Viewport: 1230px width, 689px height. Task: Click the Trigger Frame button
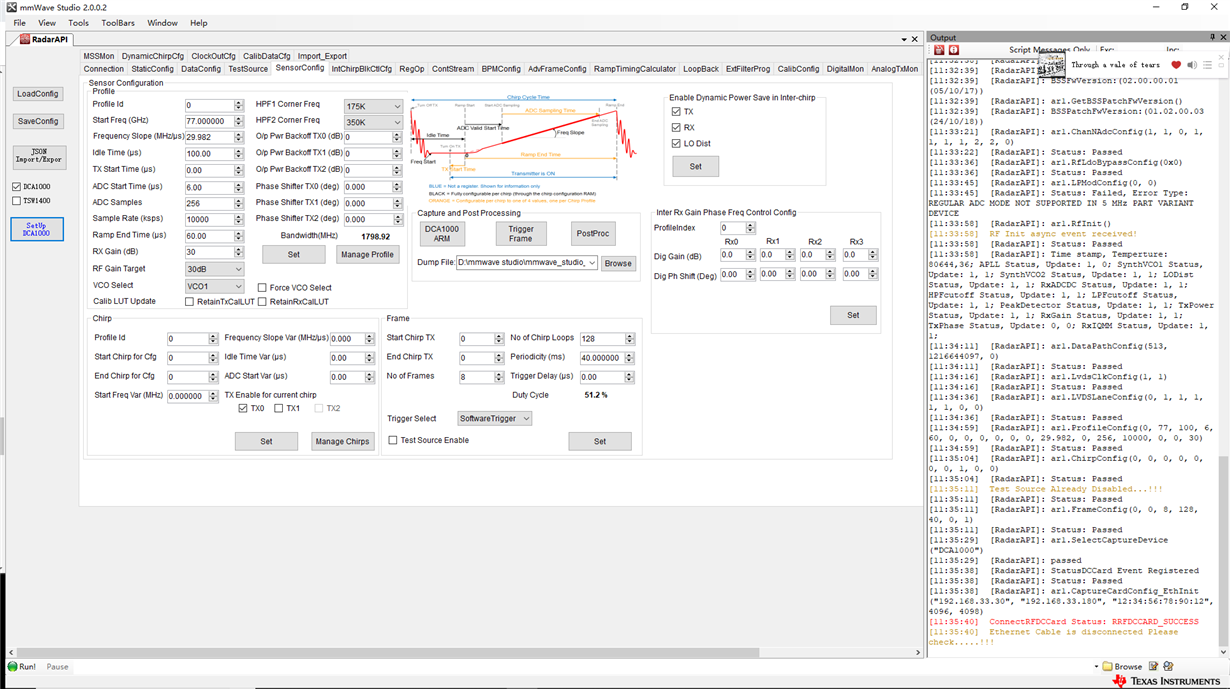(x=521, y=234)
